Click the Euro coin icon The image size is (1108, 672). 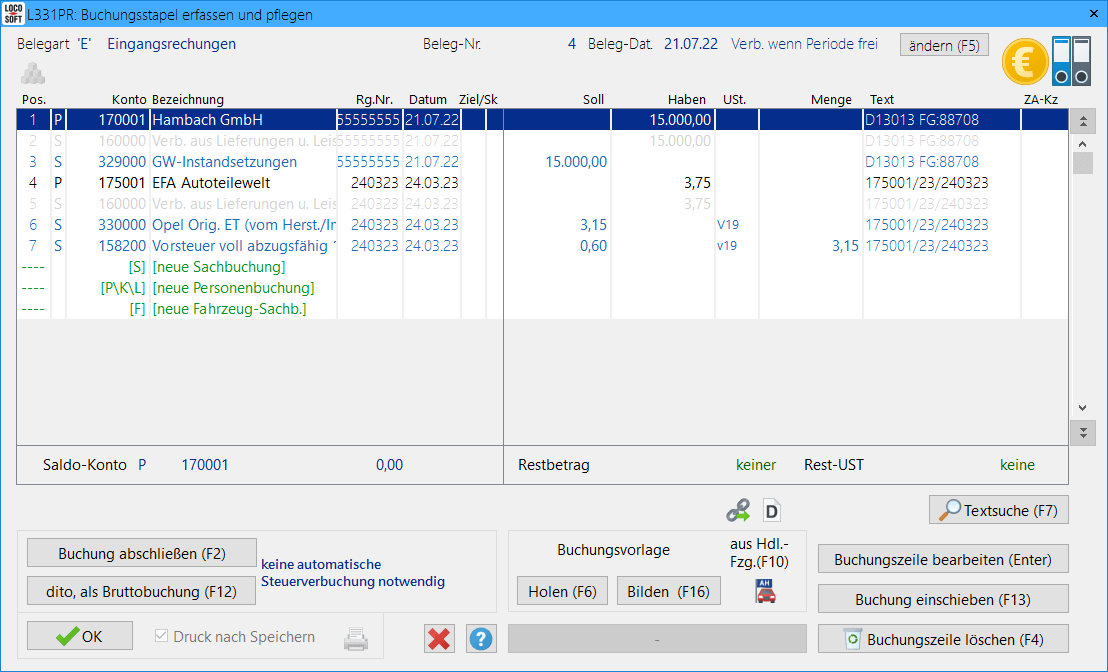[x=1025, y=61]
